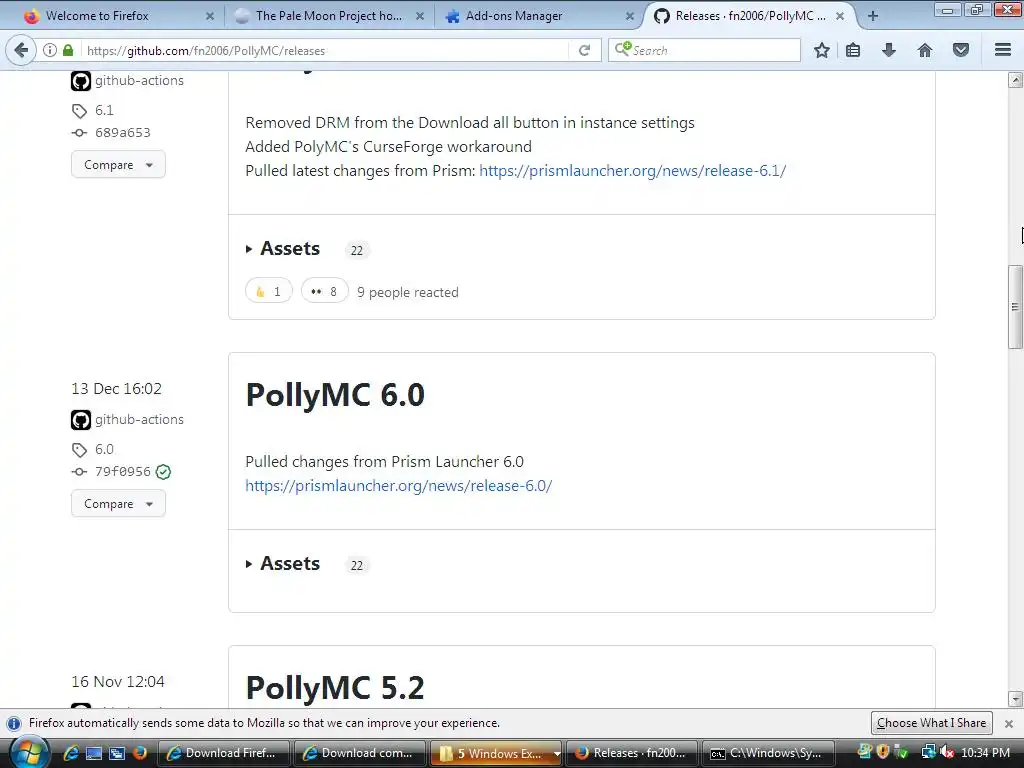1024x768 pixels.
Task: Close the Welcome to Firefox tab
Action: (x=210, y=16)
